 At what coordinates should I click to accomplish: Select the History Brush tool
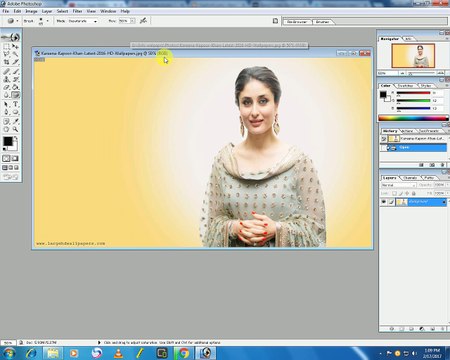(15, 79)
